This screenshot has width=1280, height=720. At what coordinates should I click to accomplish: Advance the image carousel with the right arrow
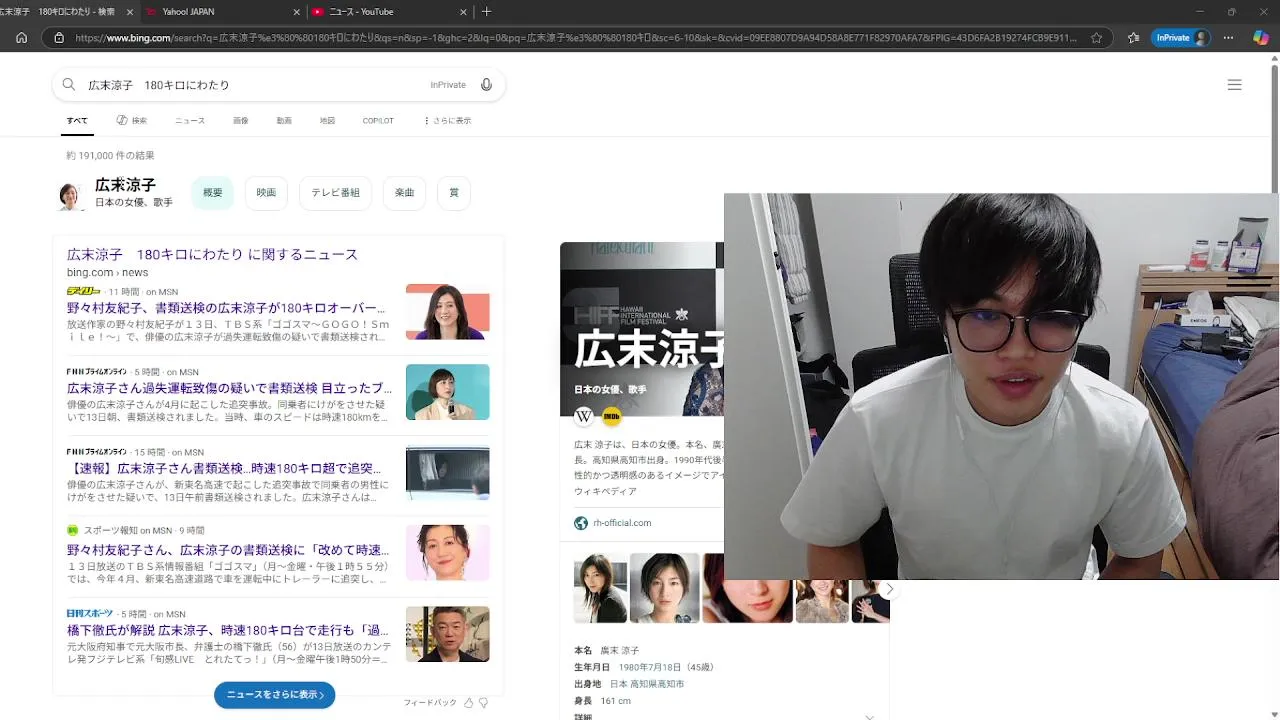pos(889,589)
